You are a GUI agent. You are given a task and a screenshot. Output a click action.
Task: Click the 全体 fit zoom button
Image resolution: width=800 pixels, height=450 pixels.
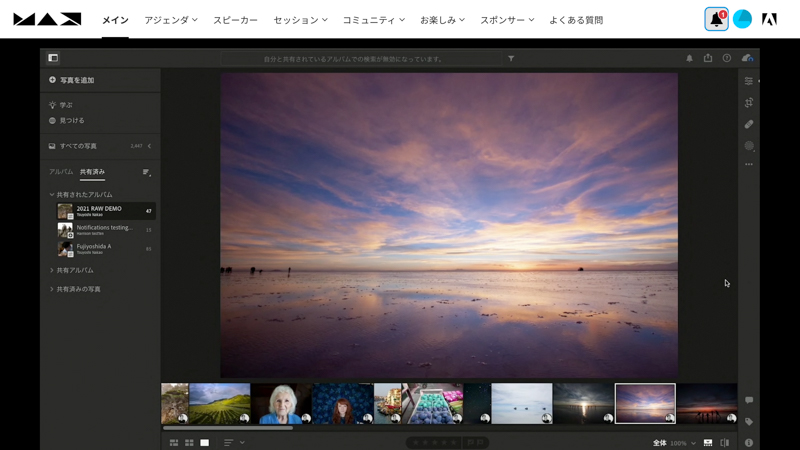click(x=660, y=443)
